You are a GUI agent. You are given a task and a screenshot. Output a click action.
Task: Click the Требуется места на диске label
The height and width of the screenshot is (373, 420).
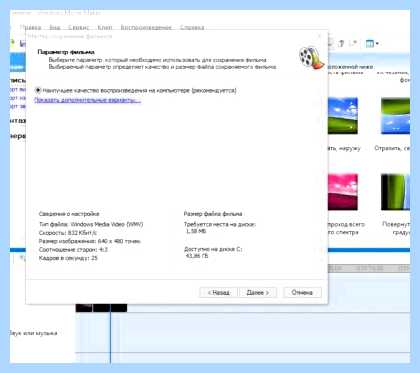[x=220, y=224]
